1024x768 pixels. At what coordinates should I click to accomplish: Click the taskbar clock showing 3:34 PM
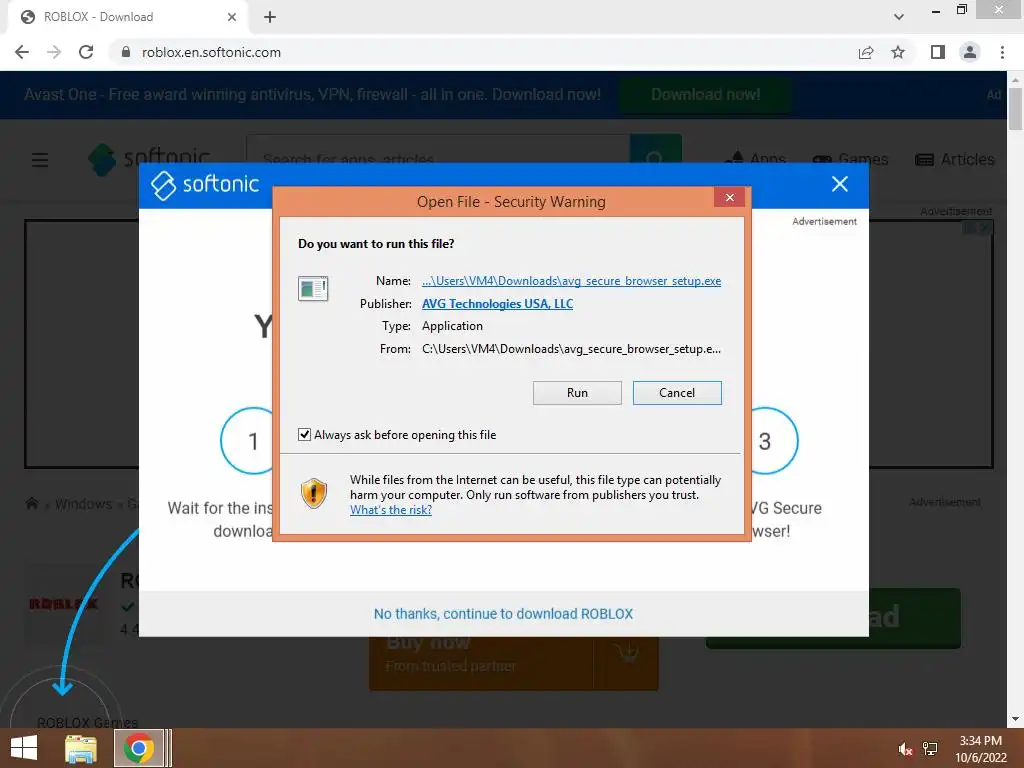click(980, 749)
